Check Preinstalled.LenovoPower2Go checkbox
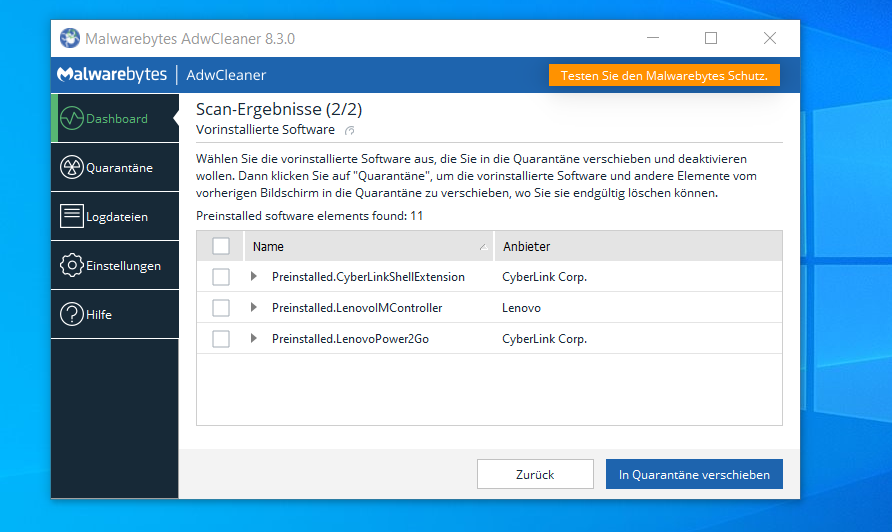Screen dimensions: 892x532 click(x=221, y=339)
